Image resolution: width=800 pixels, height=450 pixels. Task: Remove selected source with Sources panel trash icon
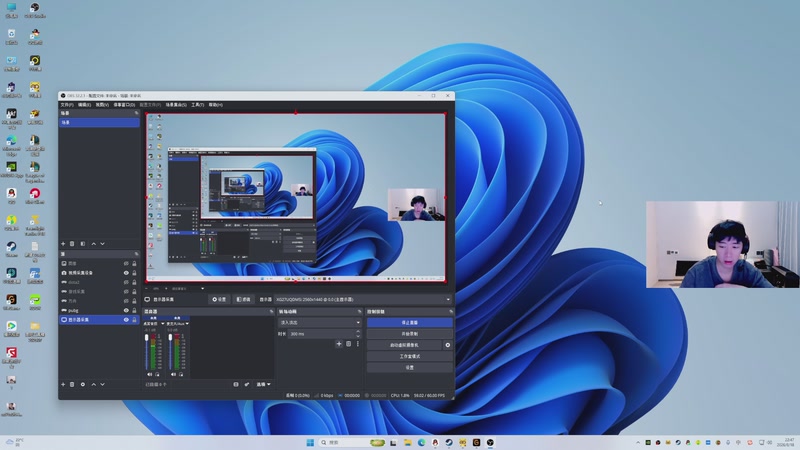coord(72,384)
